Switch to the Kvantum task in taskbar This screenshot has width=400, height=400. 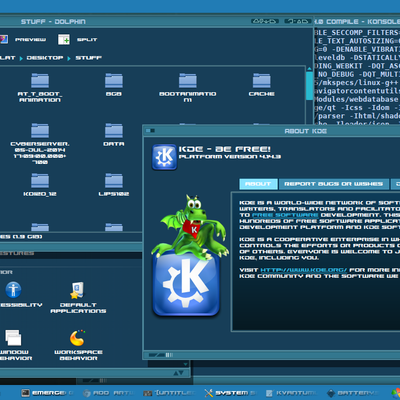coord(292,393)
